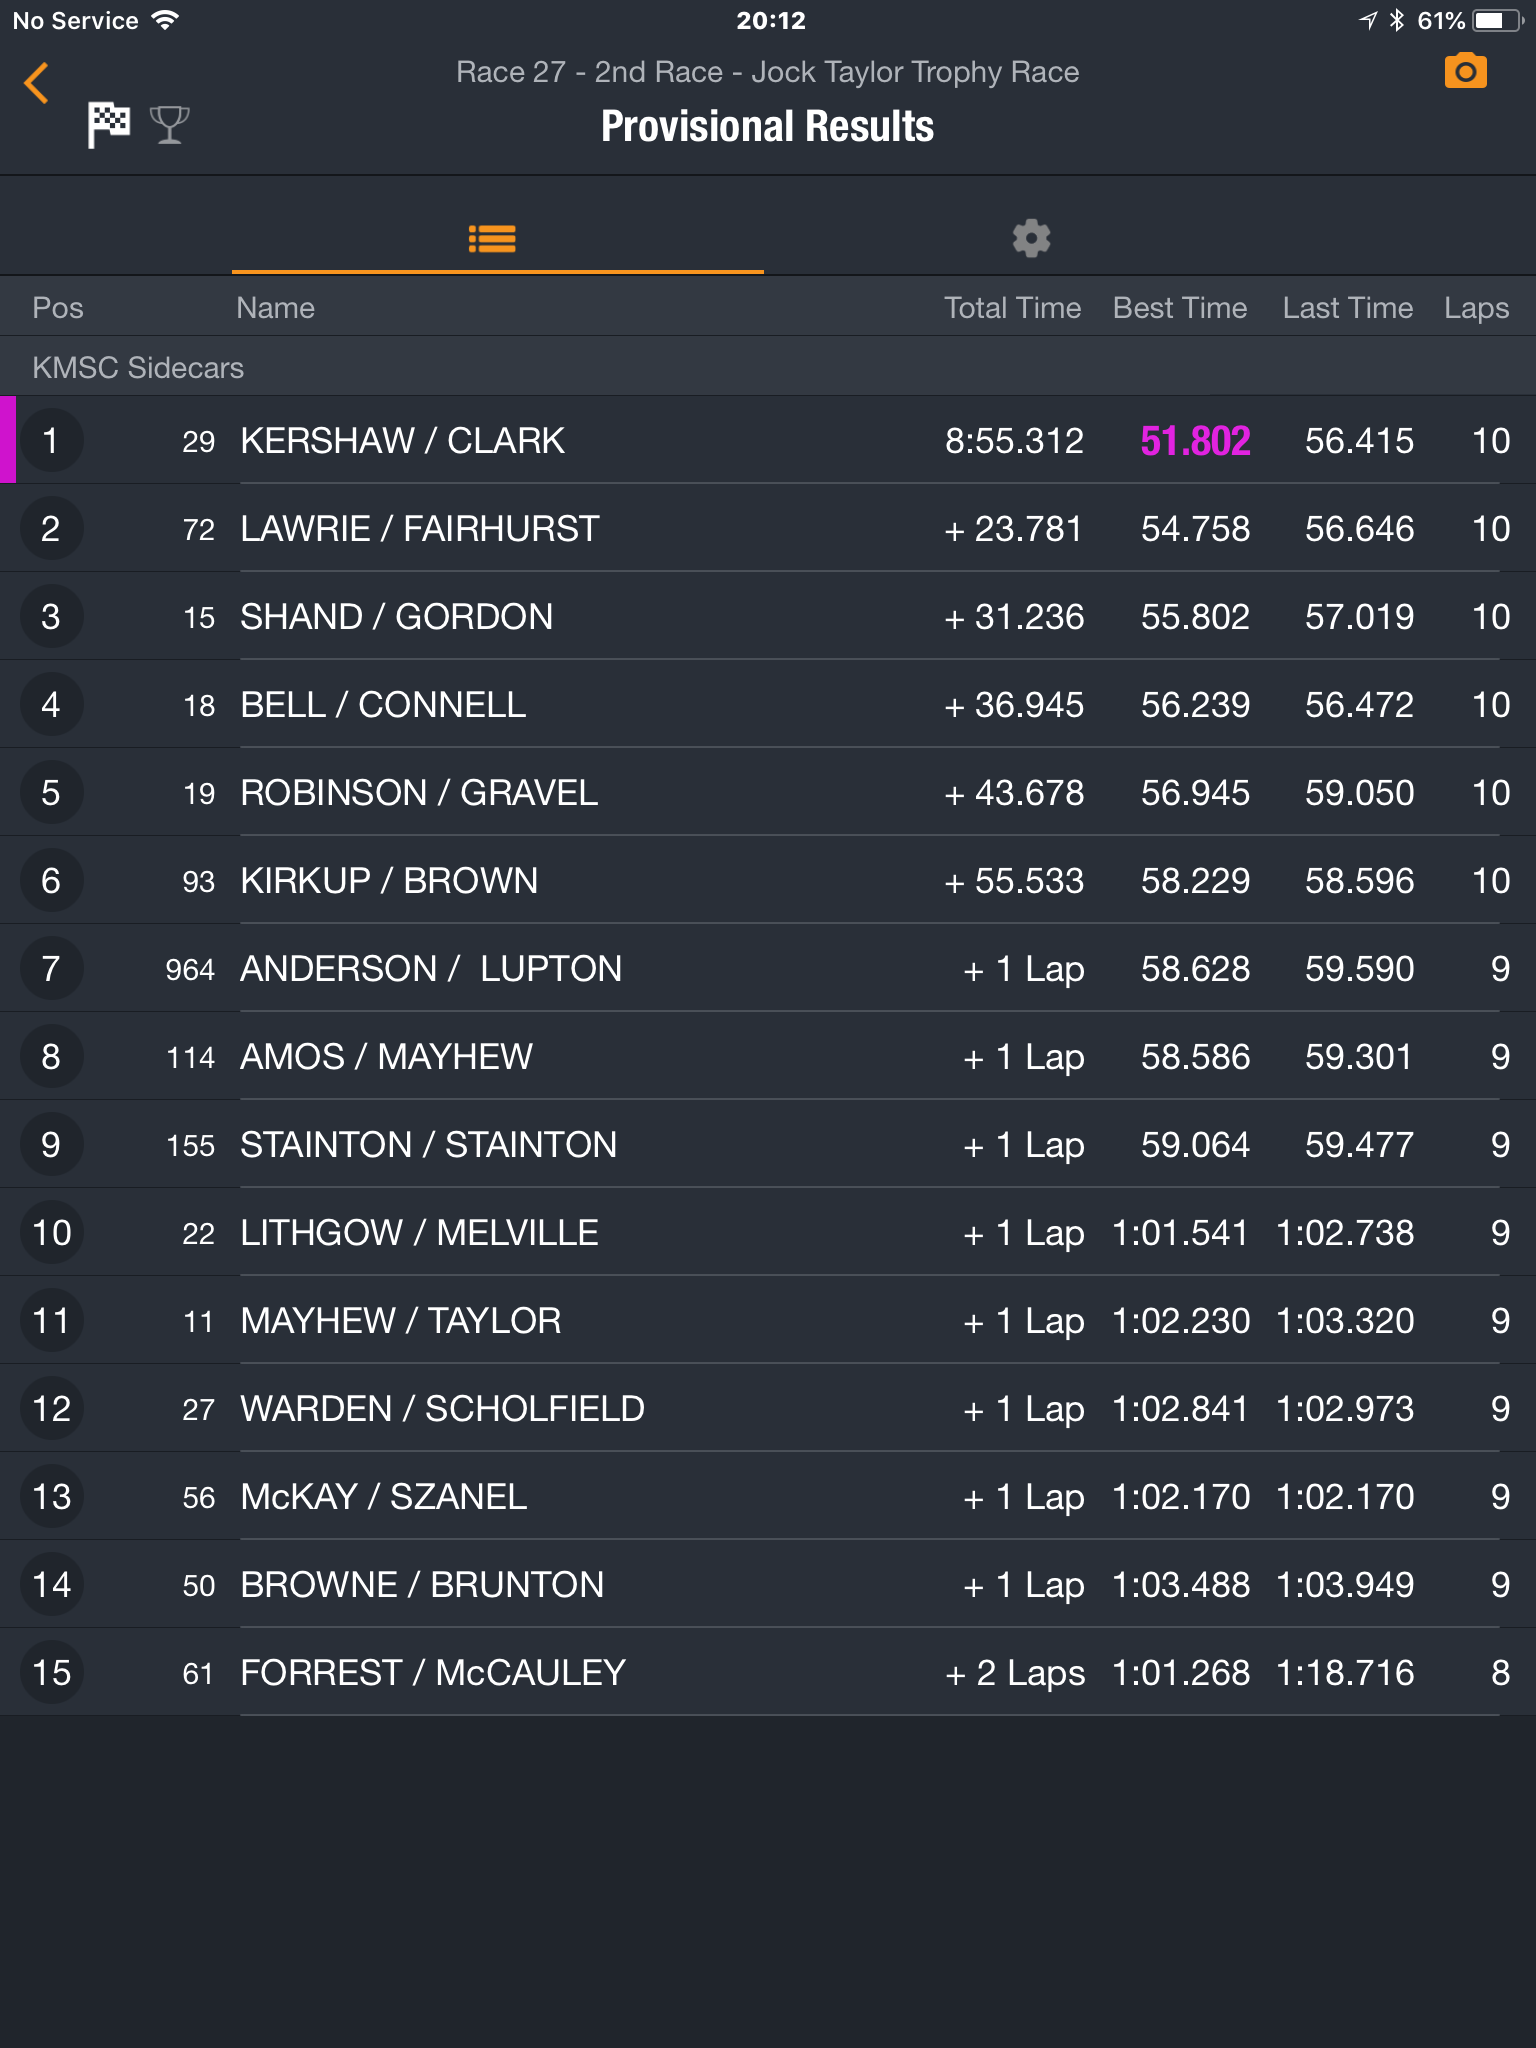Select the trophy icon
Image resolution: width=1536 pixels, height=2048 pixels.
click(x=169, y=125)
